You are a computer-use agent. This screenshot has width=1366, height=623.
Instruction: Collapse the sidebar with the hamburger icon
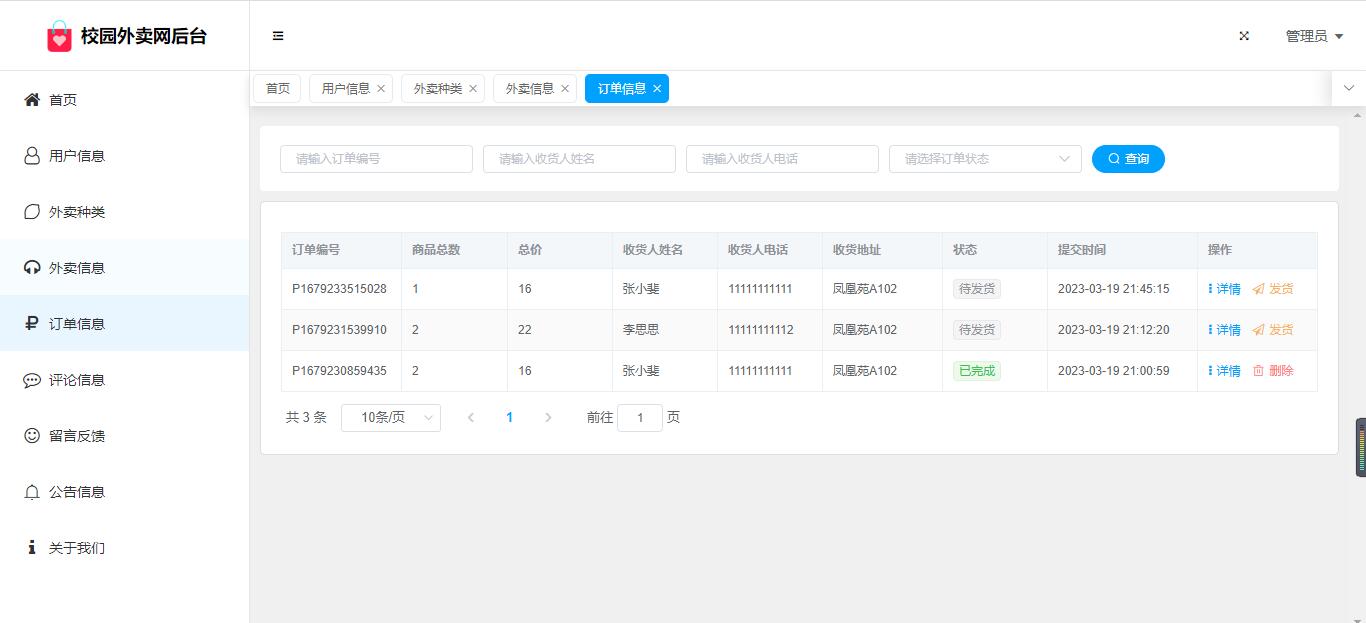click(x=278, y=36)
